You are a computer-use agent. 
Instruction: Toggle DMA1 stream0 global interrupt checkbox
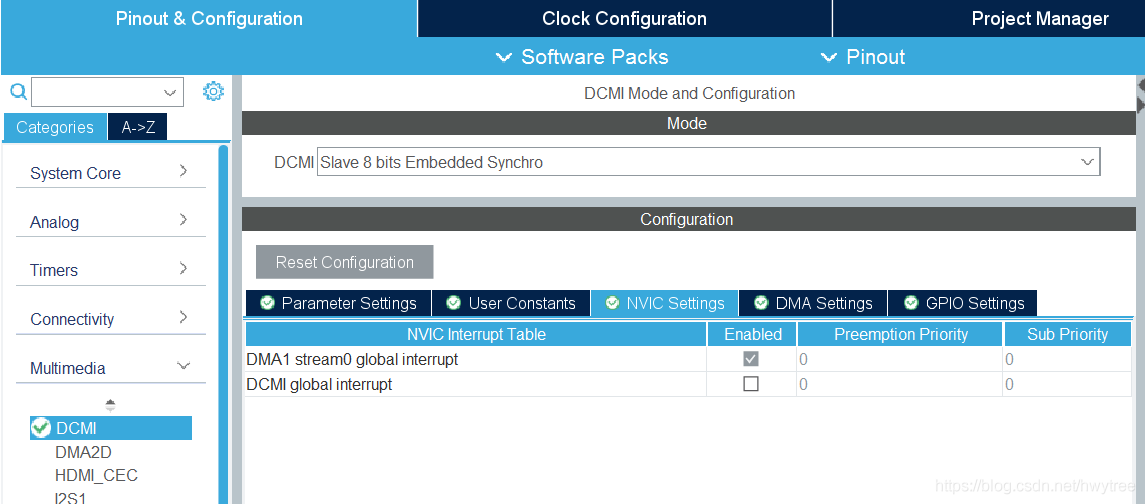(751, 359)
